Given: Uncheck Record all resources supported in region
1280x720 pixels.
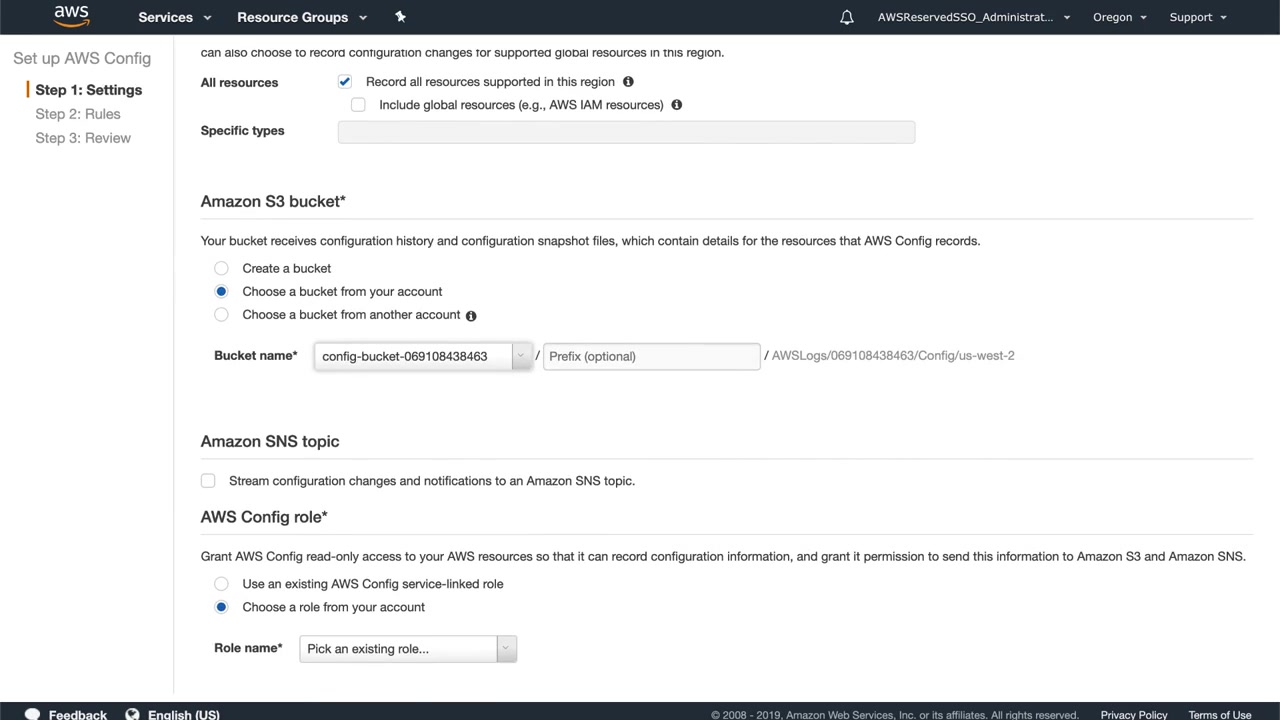Looking at the screenshot, I should (x=345, y=82).
